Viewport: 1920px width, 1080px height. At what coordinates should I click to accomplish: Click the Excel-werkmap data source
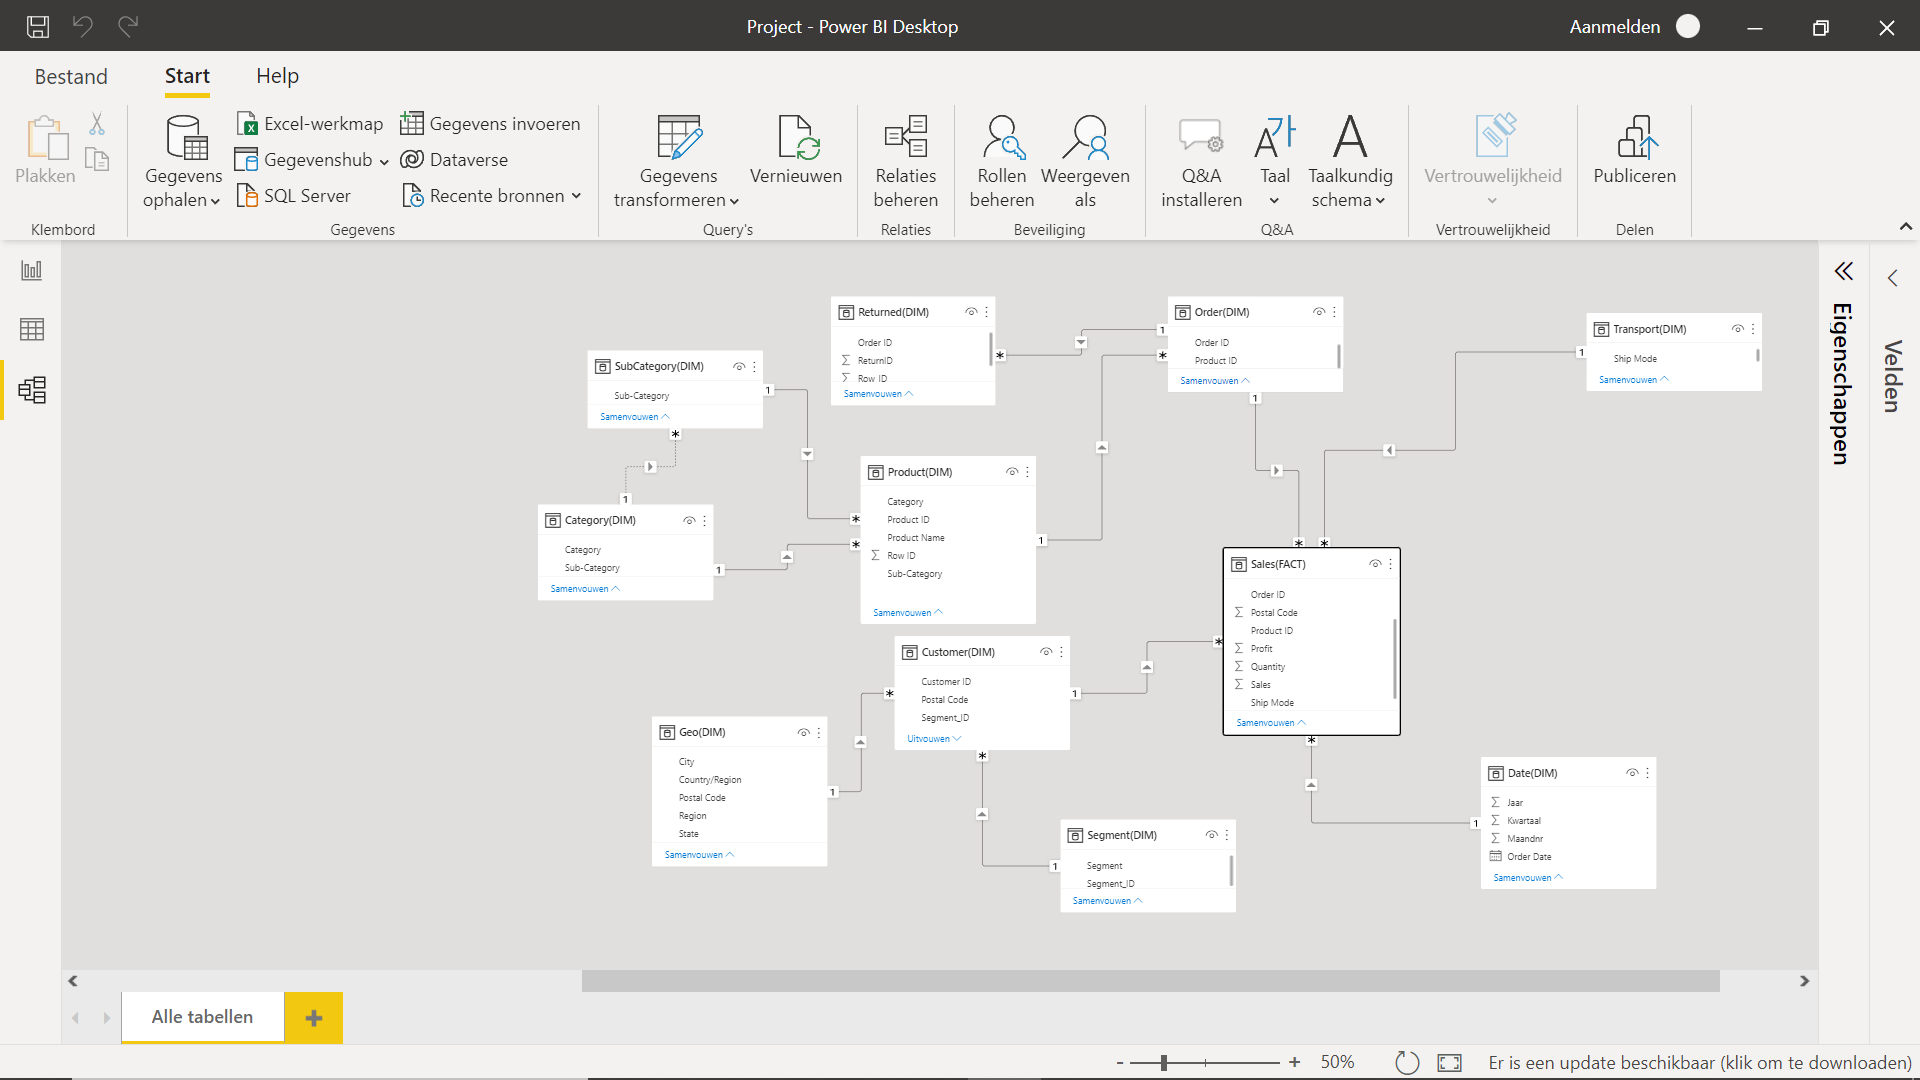click(310, 123)
